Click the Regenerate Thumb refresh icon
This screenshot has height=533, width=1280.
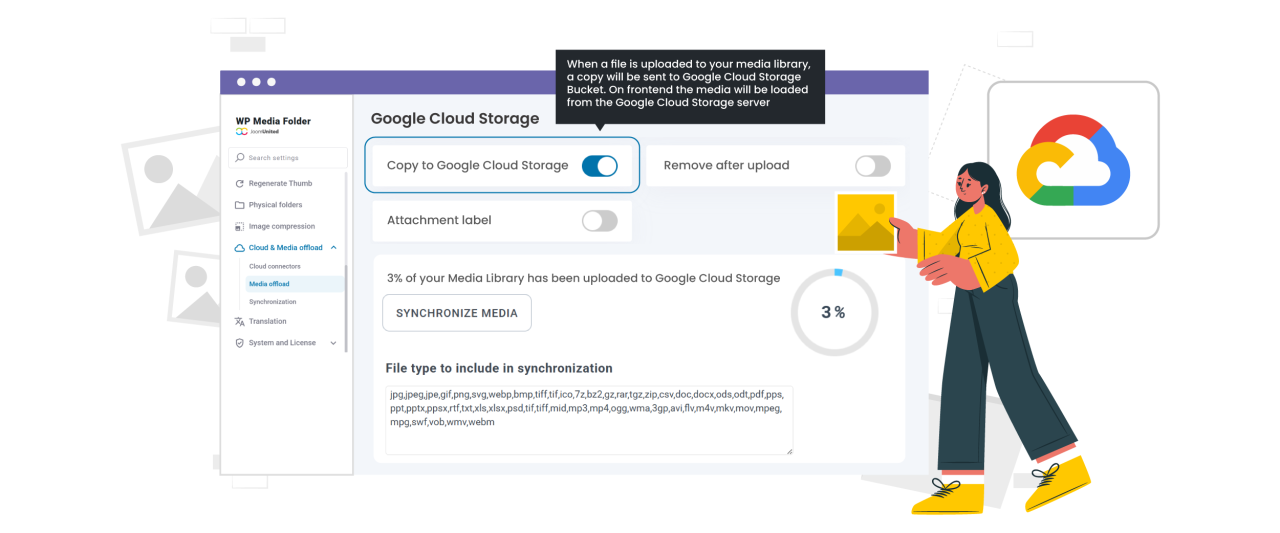(240, 184)
